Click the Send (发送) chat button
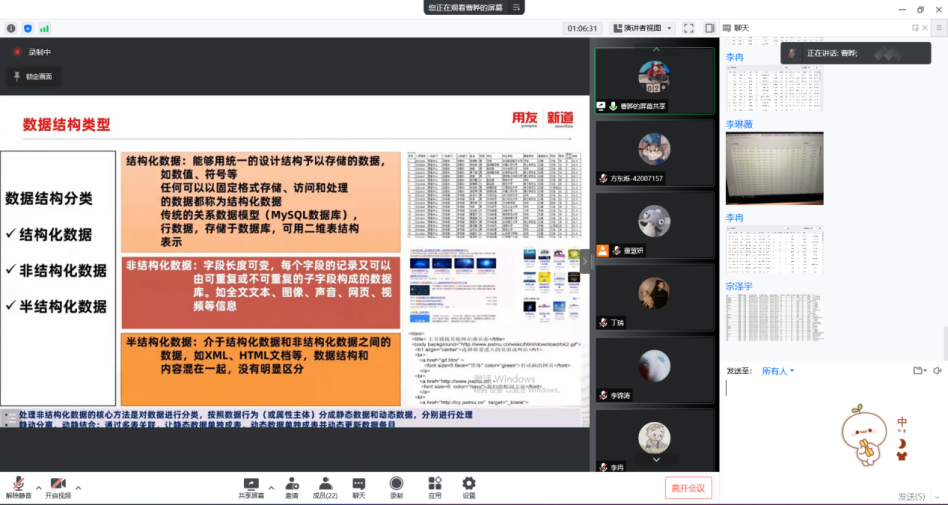The width and height of the screenshot is (948, 505). coord(910,496)
